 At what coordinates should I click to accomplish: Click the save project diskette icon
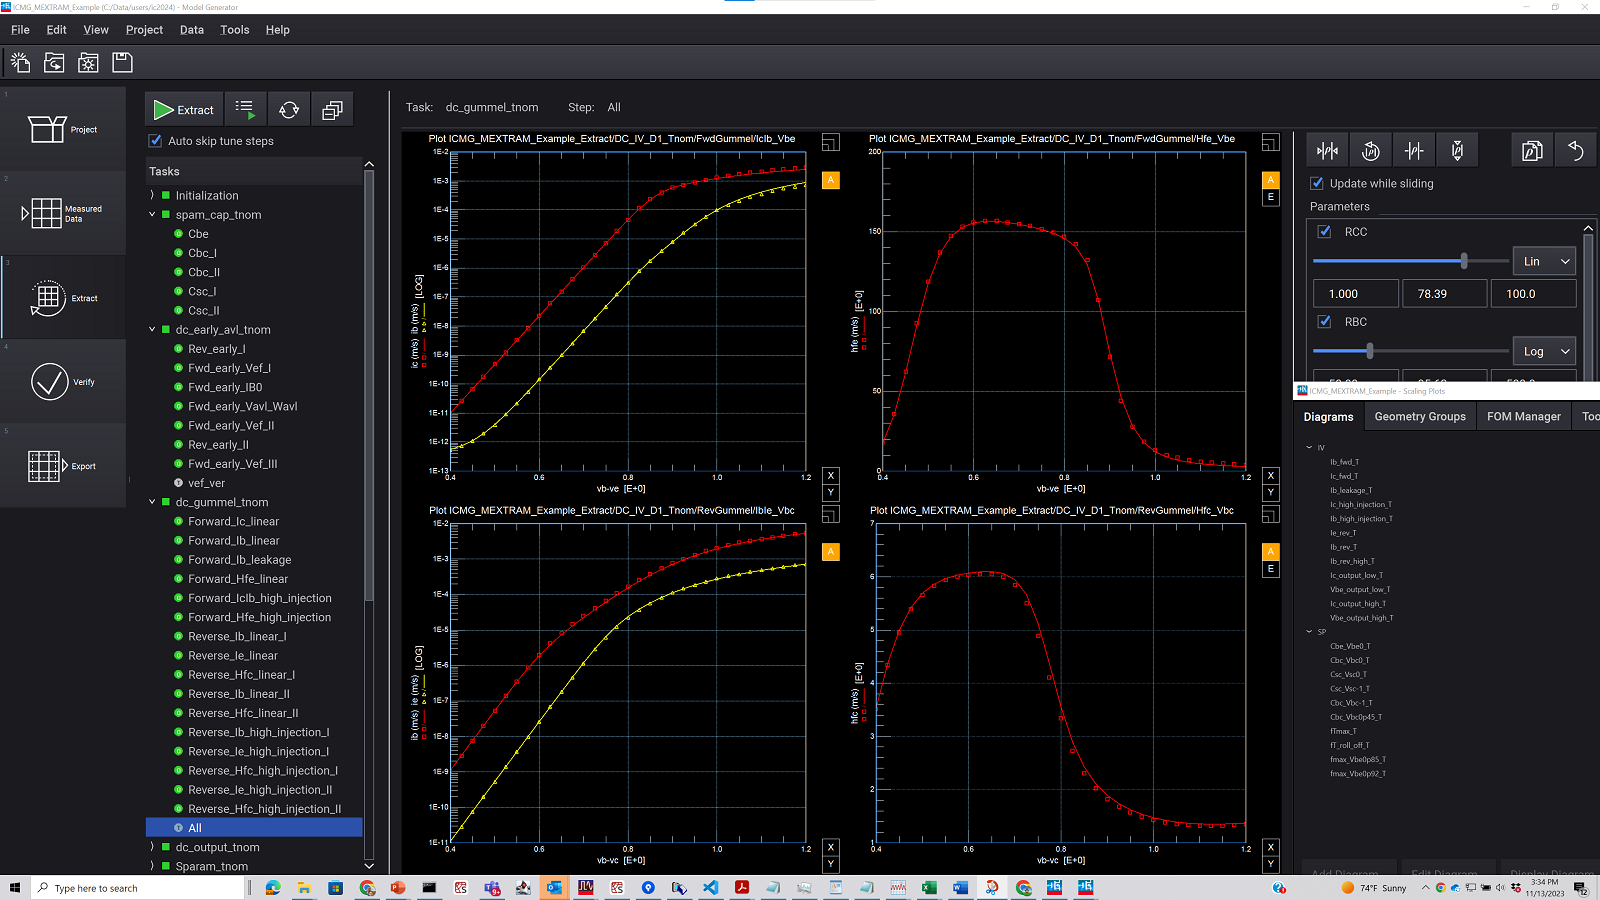(x=121, y=62)
